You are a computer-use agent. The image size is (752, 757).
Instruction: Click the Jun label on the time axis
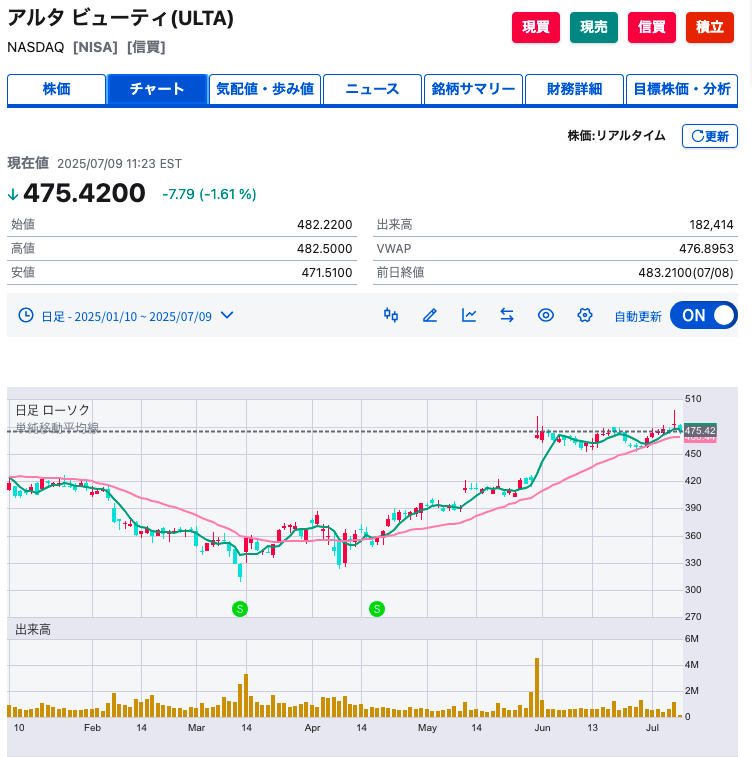click(x=542, y=728)
